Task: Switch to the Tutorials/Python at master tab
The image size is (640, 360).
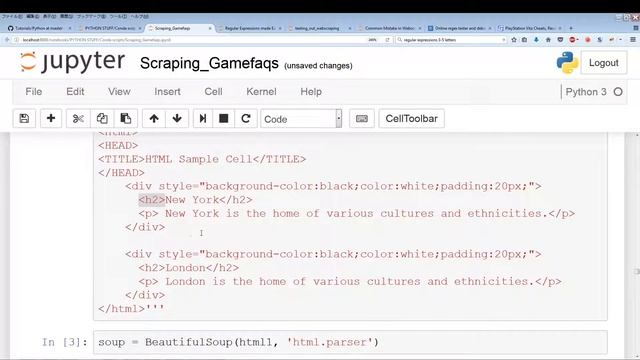Action: 39,28
